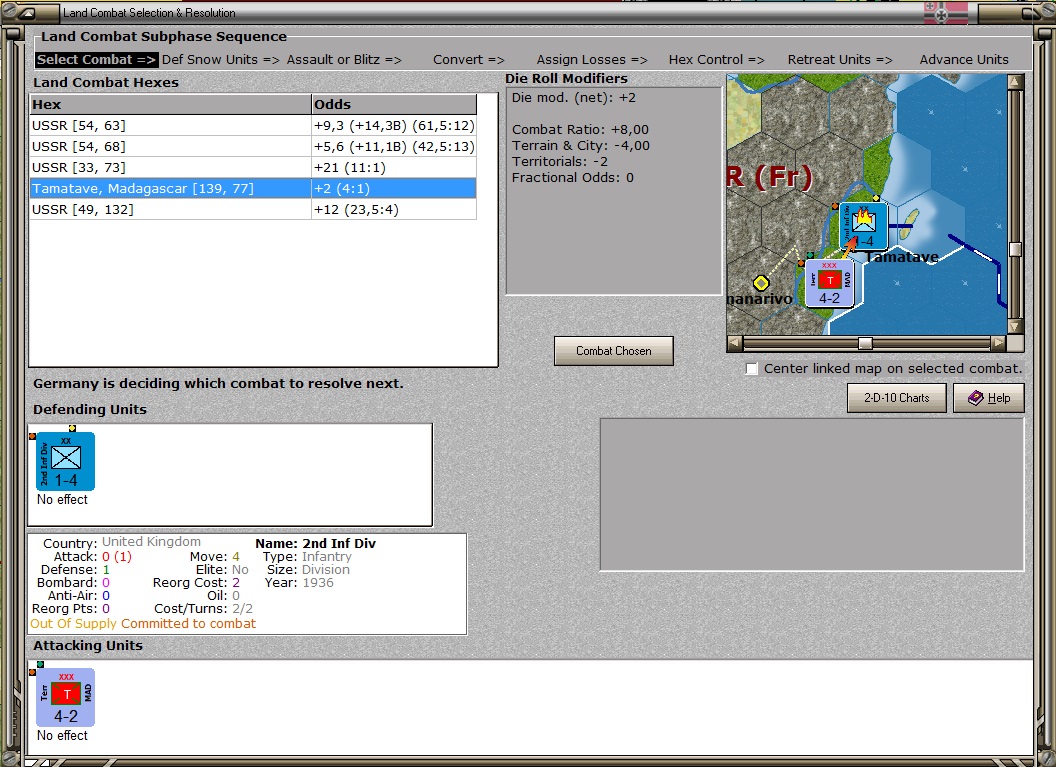
Task: Enable Center linked map on selected combat
Action: coord(752,369)
